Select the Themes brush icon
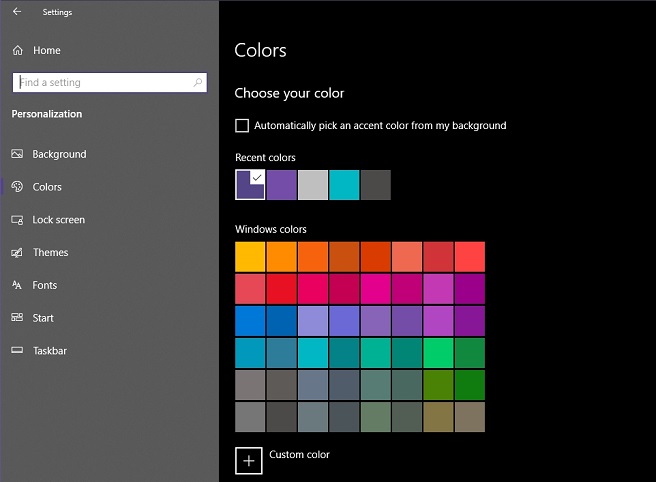This screenshot has width=656, height=482. click(17, 252)
